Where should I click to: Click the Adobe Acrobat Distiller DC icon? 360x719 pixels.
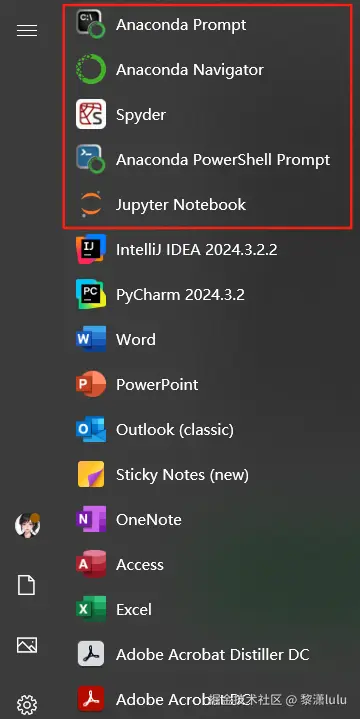(x=91, y=653)
